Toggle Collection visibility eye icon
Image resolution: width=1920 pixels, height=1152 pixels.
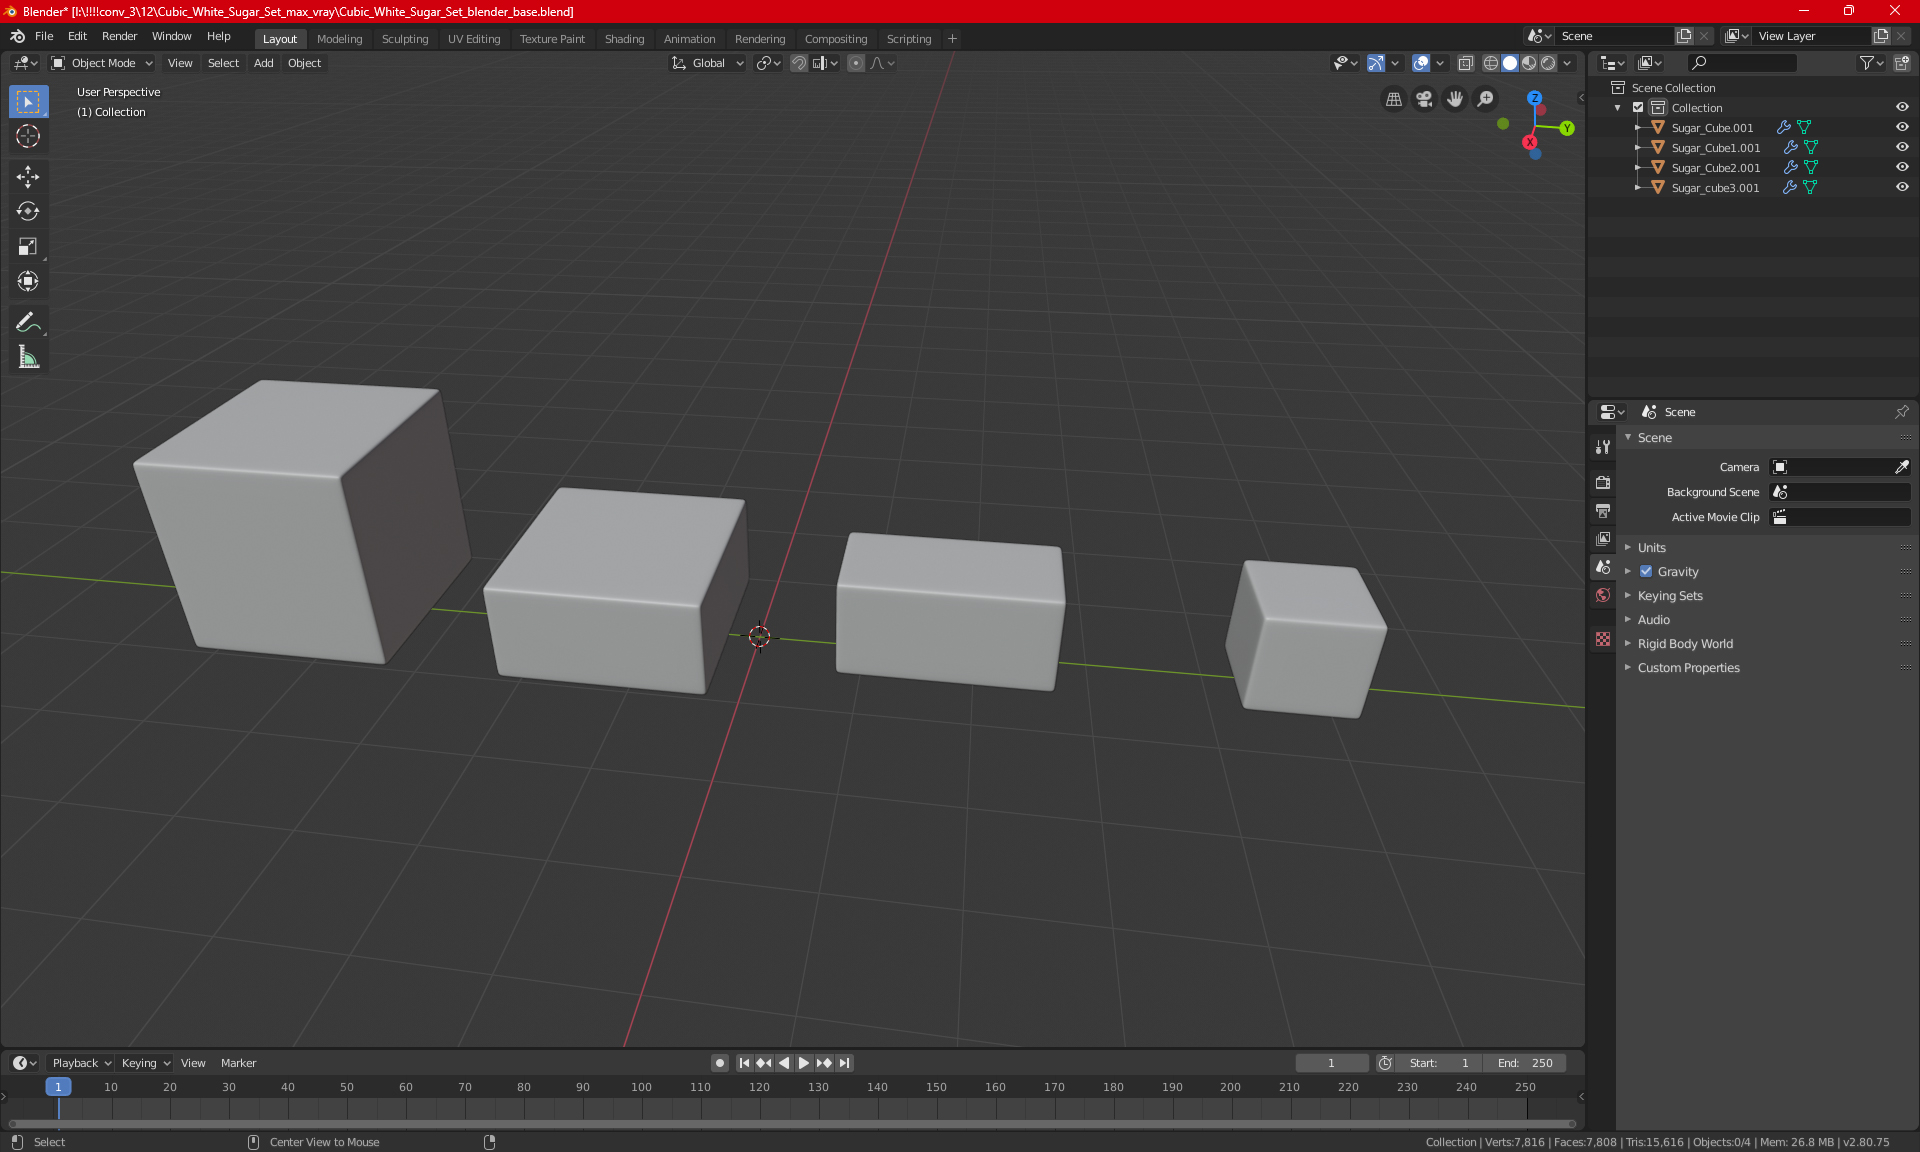pyautogui.click(x=1902, y=108)
